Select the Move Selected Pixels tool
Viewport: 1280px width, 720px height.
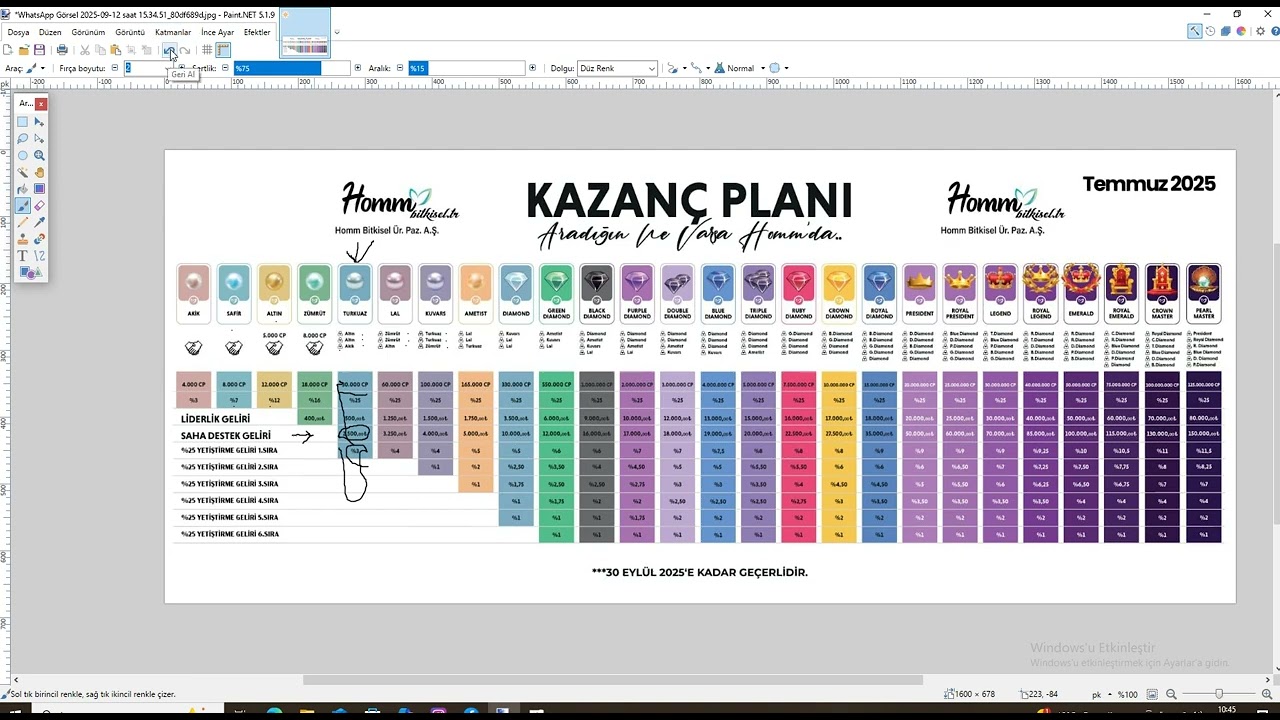tap(39, 122)
